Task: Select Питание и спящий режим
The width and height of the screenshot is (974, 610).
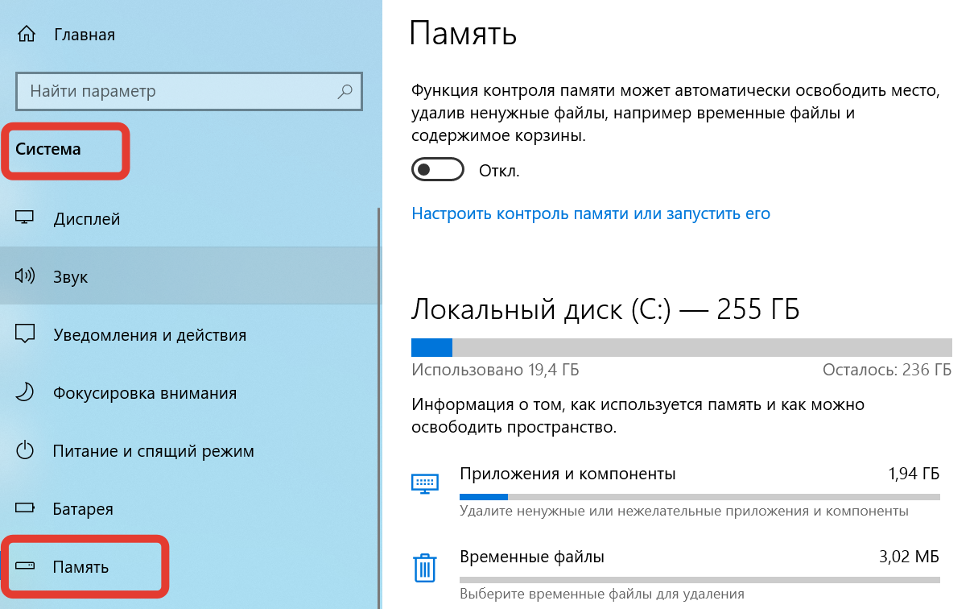Action: pyautogui.click(x=189, y=450)
